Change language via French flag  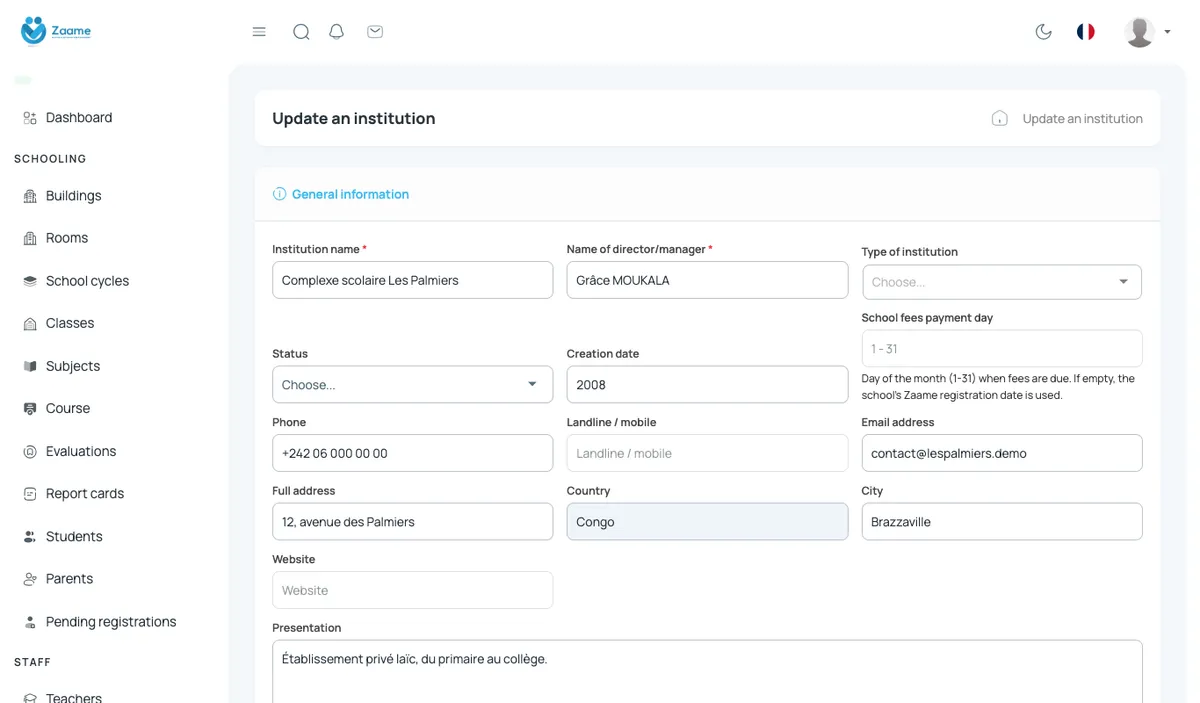click(1085, 32)
